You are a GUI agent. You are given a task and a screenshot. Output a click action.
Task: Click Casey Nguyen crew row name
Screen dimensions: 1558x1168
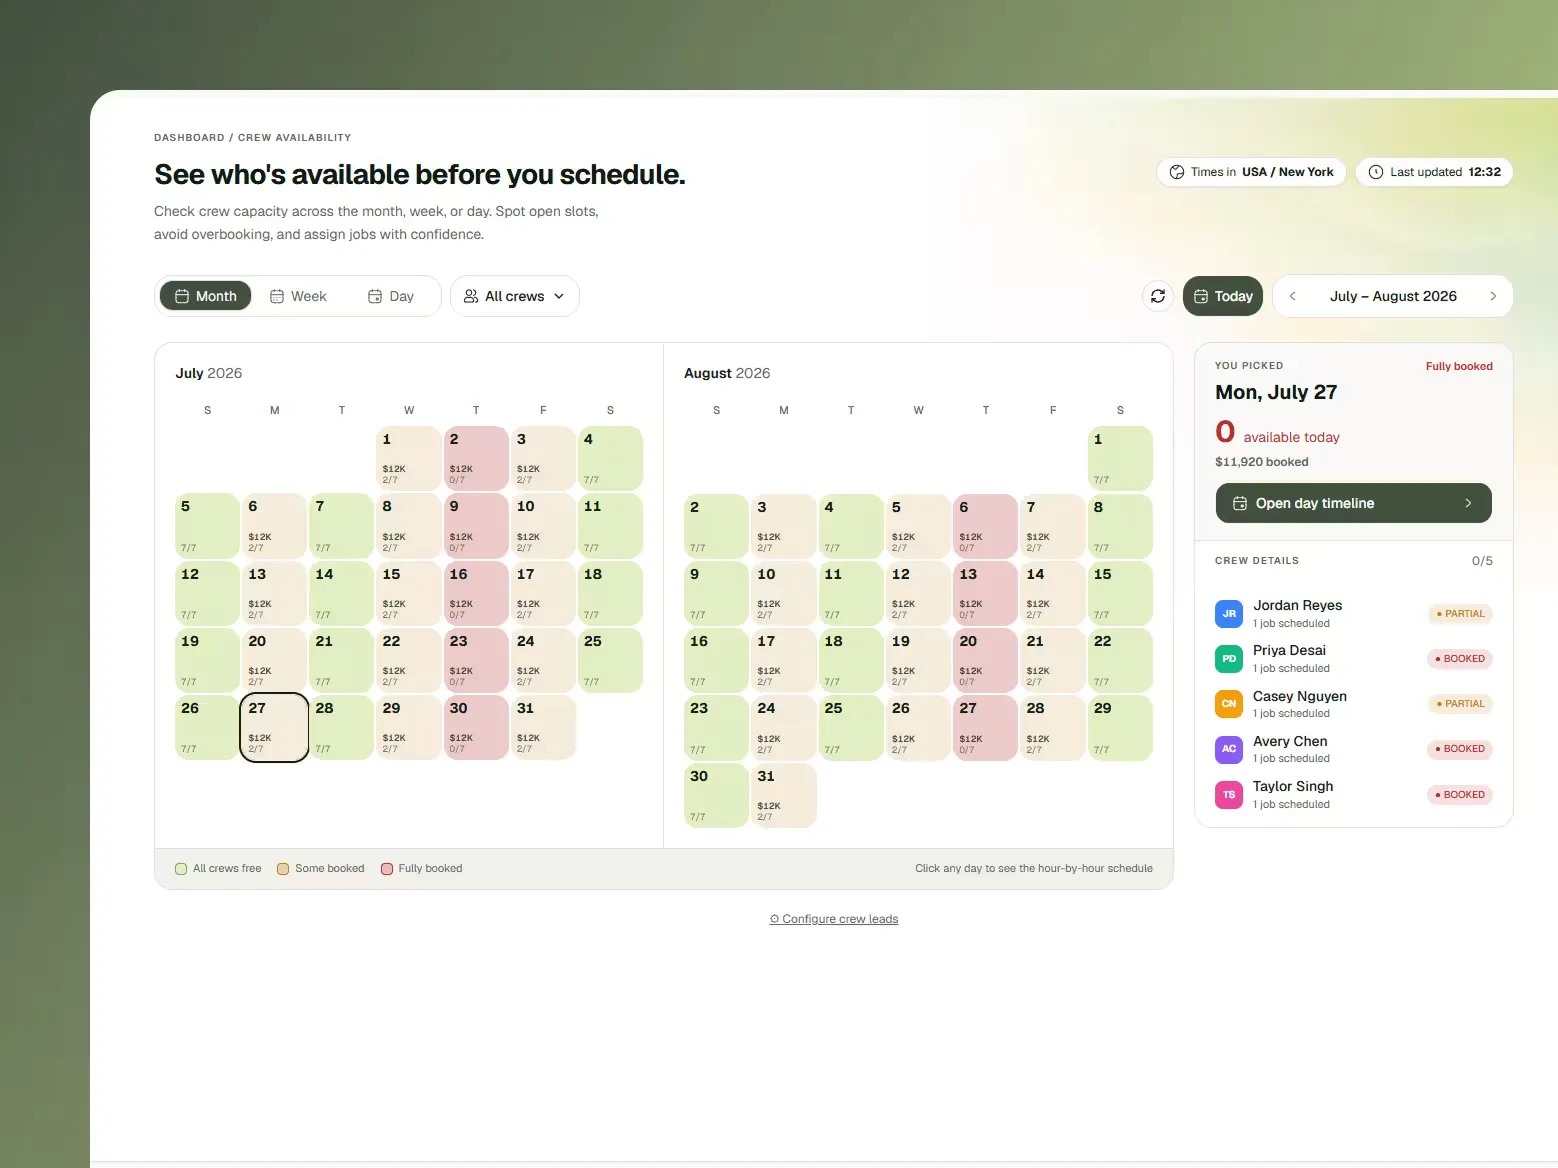click(1299, 696)
